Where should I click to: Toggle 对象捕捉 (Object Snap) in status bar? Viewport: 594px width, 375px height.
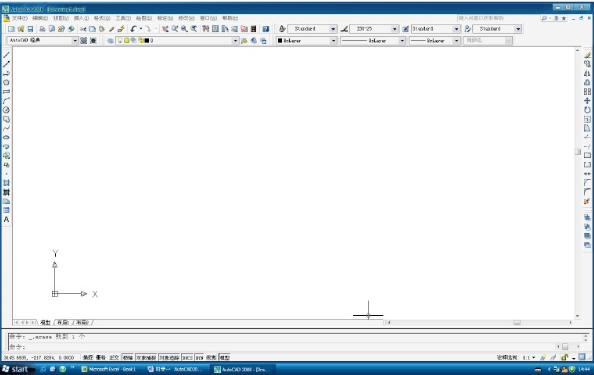(146, 357)
